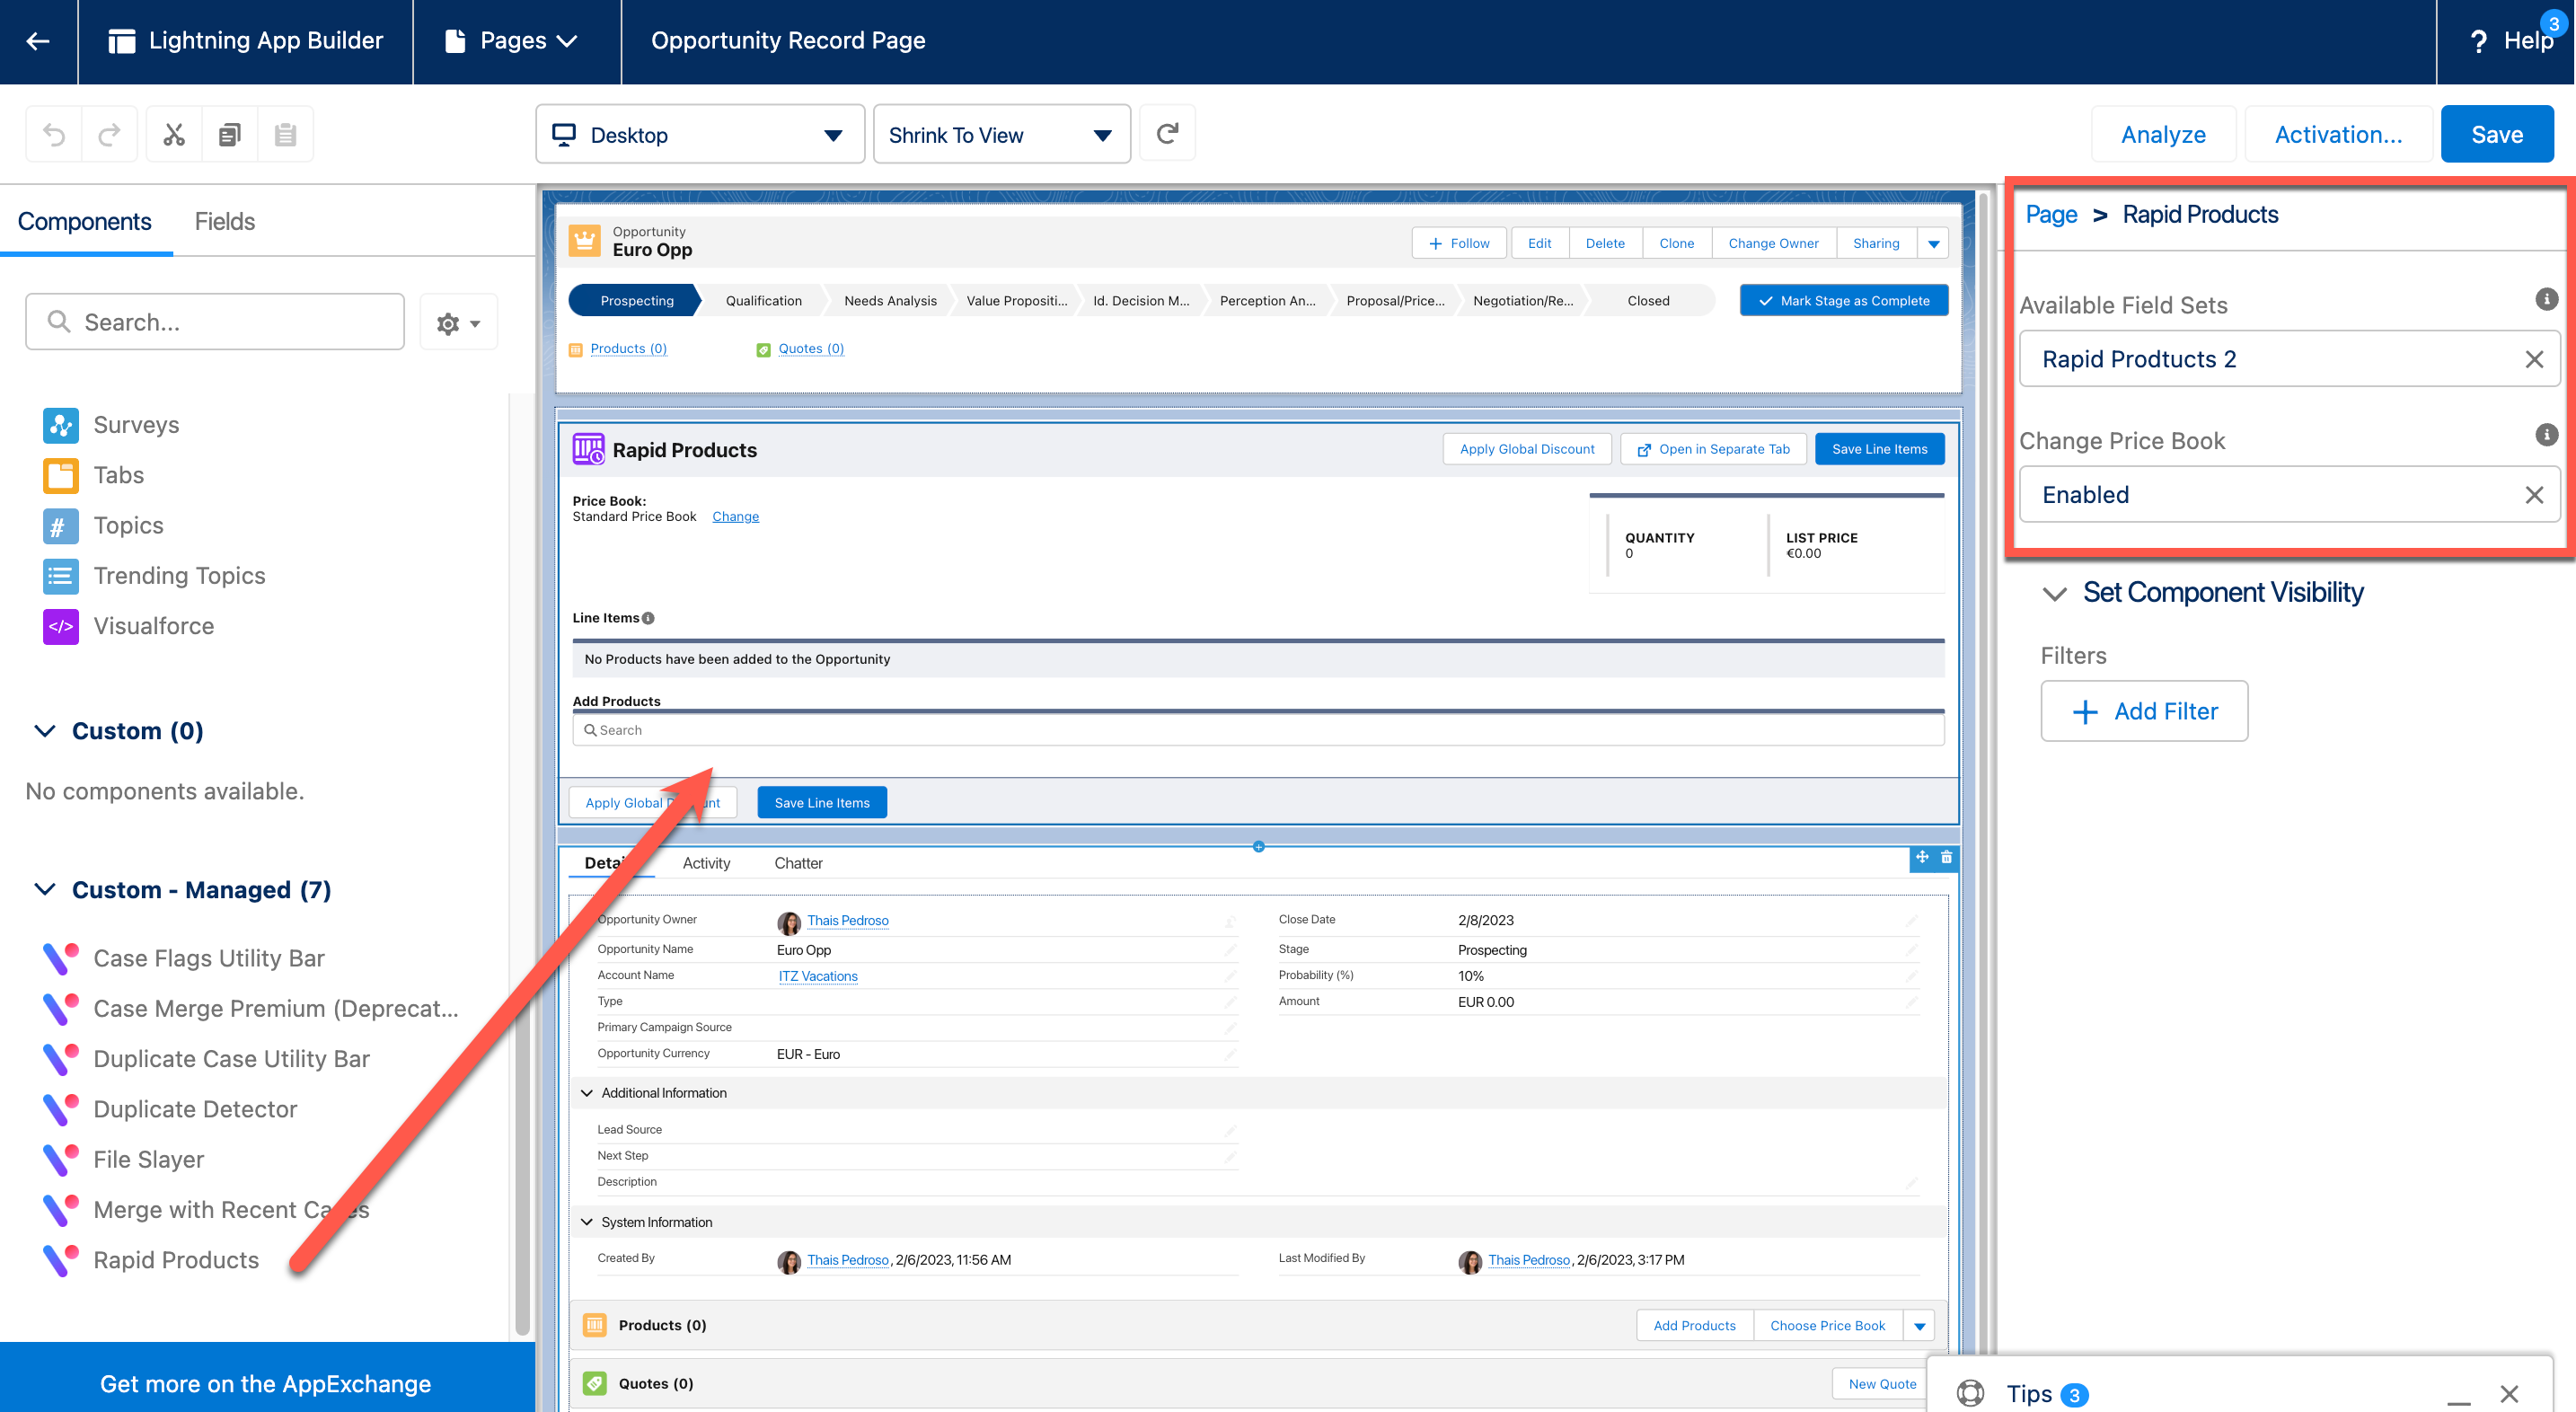Image resolution: width=2576 pixels, height=1412 pixels.
Task: Open the Help menu
Action: coord(2510,41)
